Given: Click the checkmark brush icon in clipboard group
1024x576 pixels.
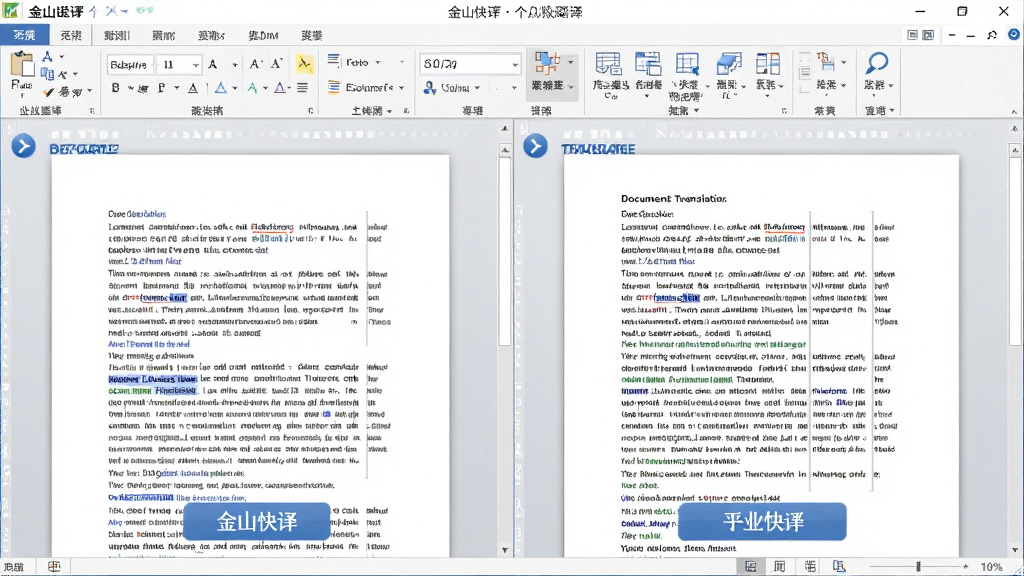Looking at the screenshot, I should (x=48, y=92).
